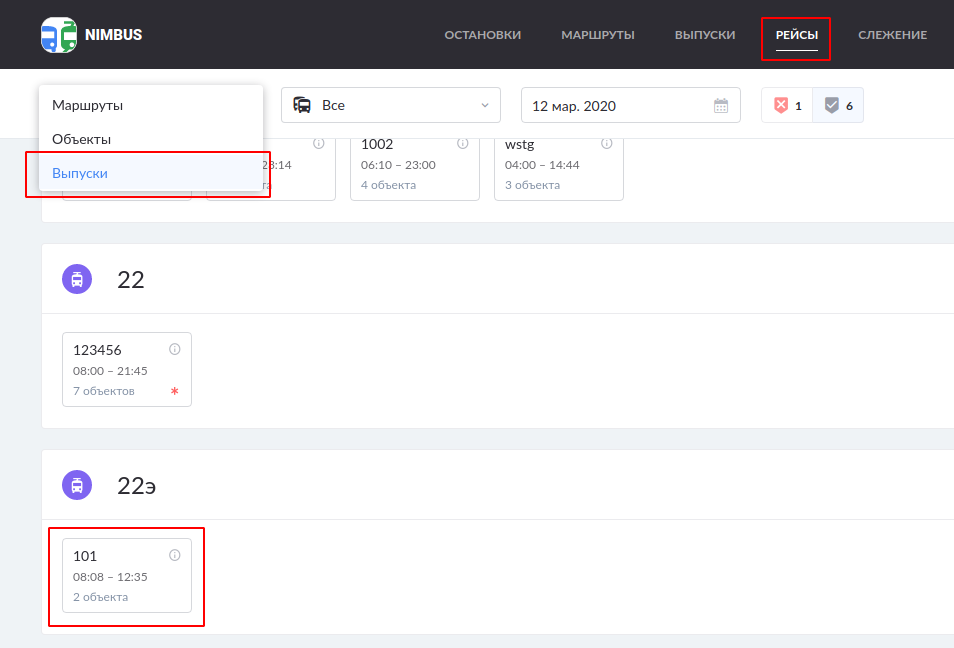Click info icon on card 1002

pos(462,143)
